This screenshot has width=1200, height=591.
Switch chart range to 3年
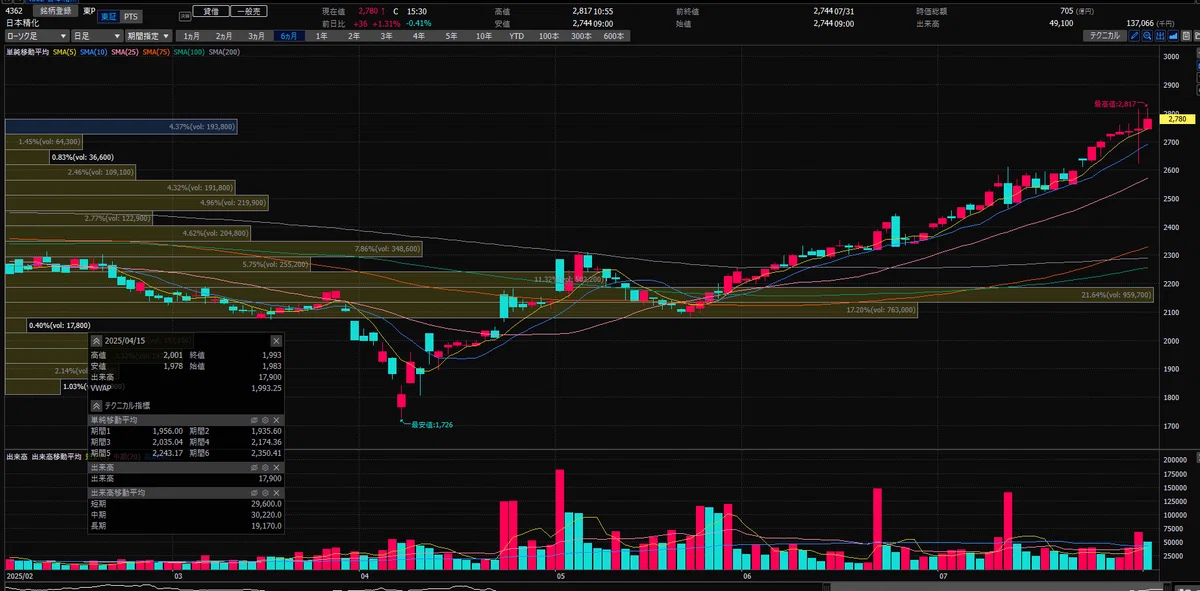click(x=386, y=35)
